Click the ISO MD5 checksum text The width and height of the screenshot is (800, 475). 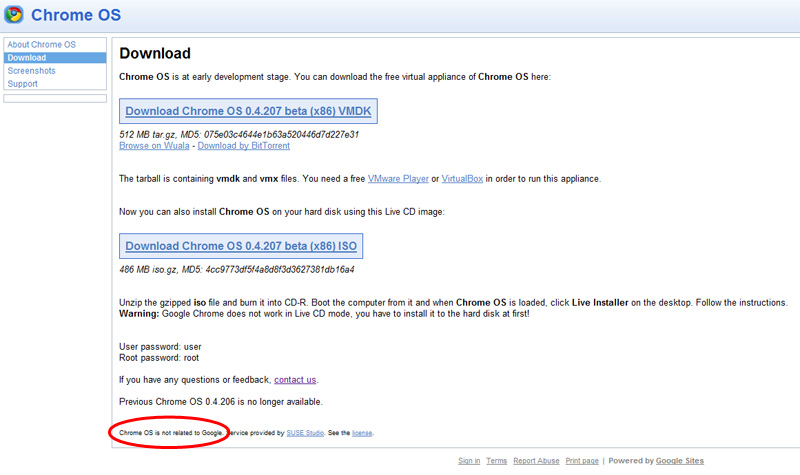point(237,269)
